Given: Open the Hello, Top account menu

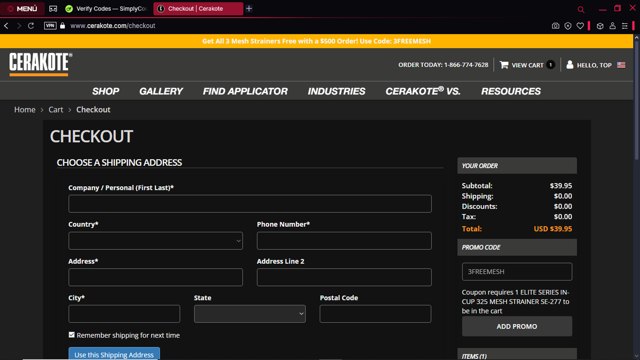Looking at the screenshot, I should tap(594, 65).
